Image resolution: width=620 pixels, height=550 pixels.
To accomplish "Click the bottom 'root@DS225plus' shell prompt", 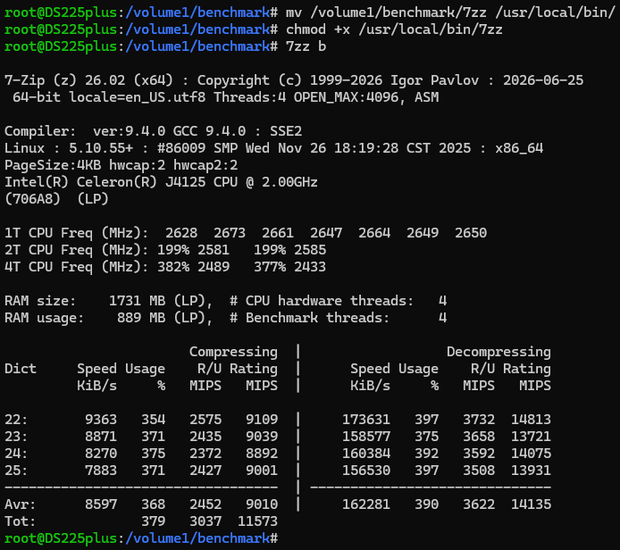I will 60,539.
